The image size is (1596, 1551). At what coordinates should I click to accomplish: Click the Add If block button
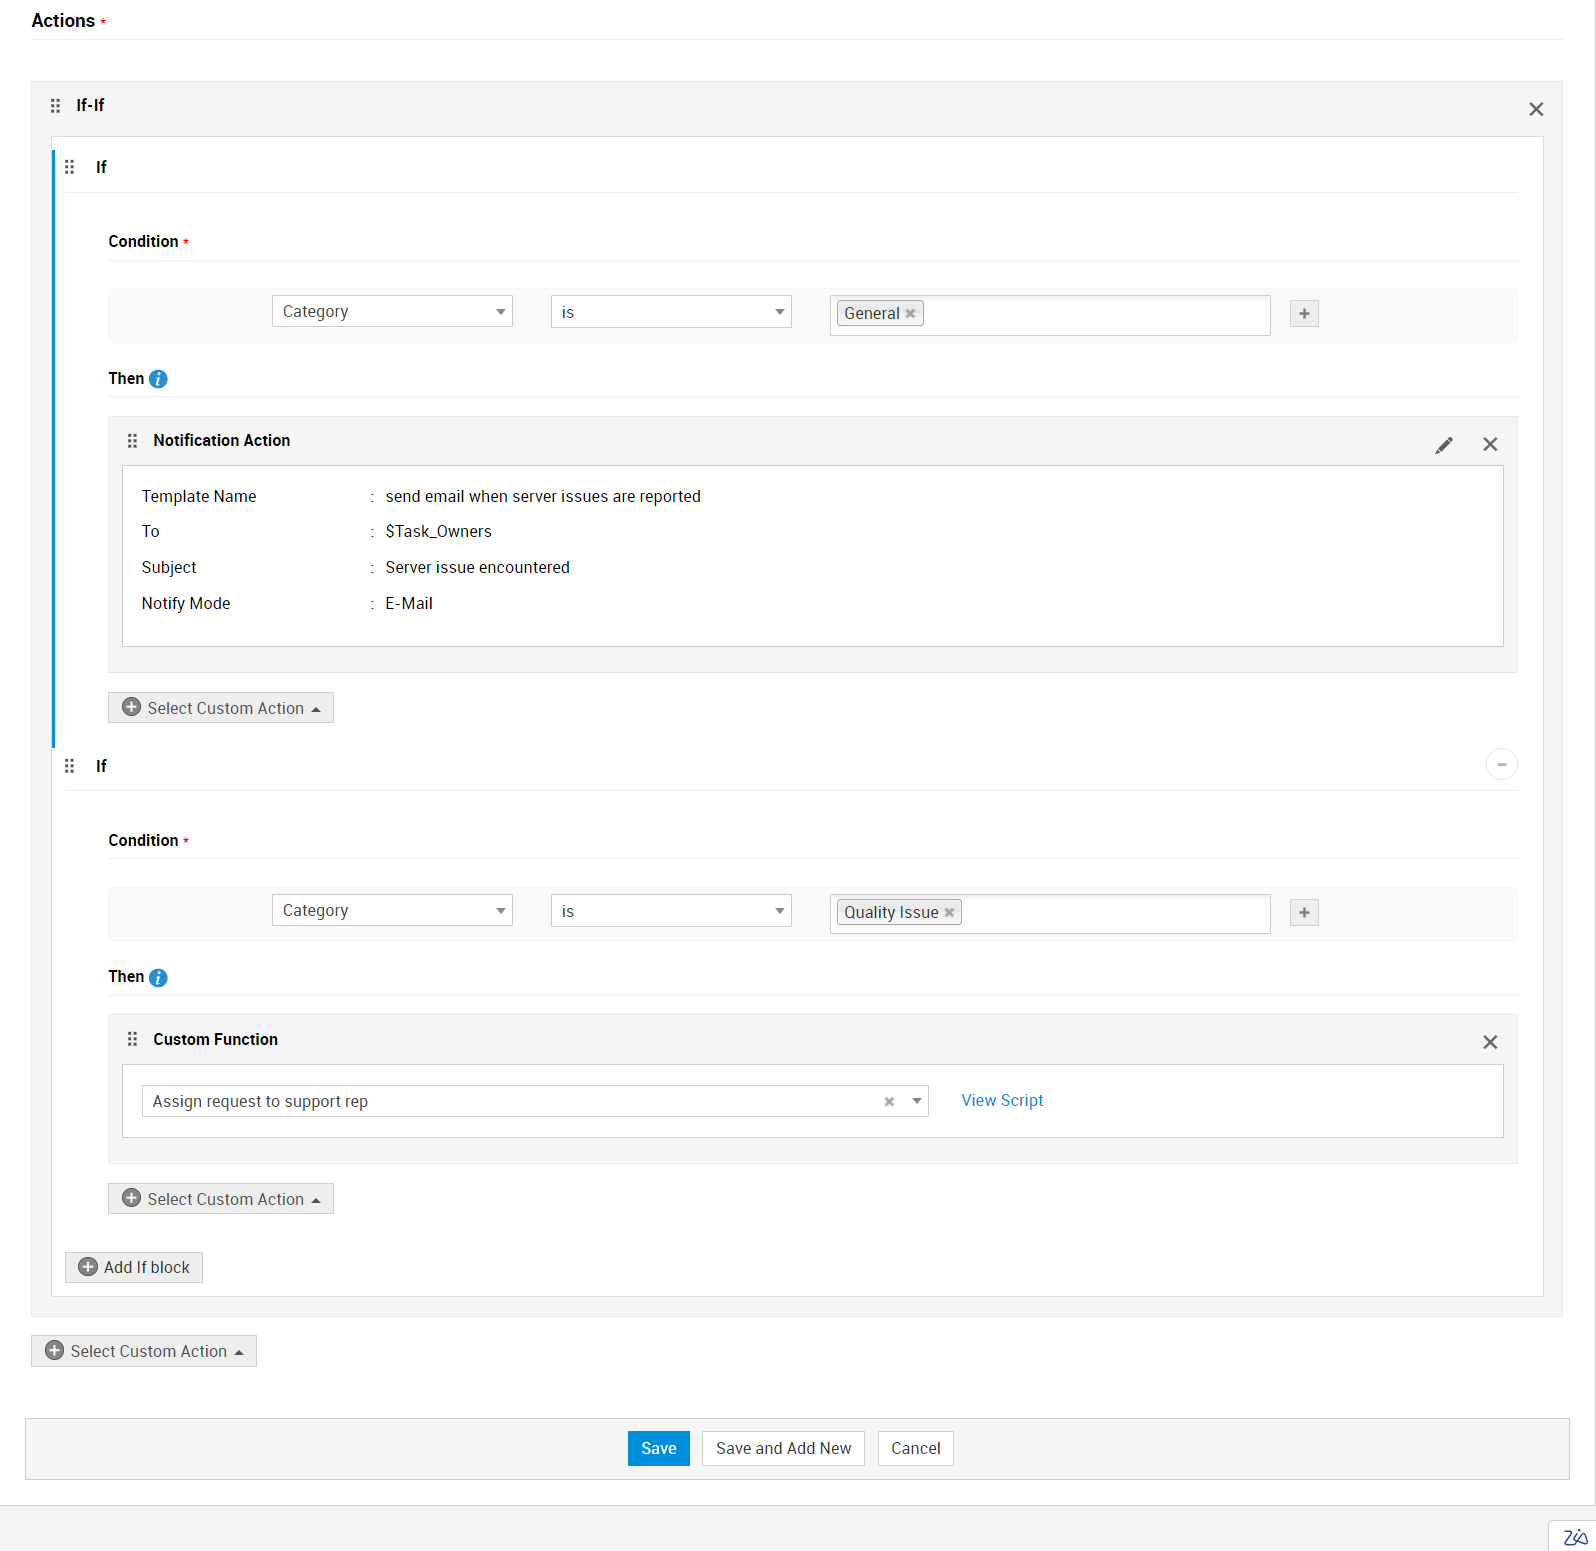pos(134,1268)
